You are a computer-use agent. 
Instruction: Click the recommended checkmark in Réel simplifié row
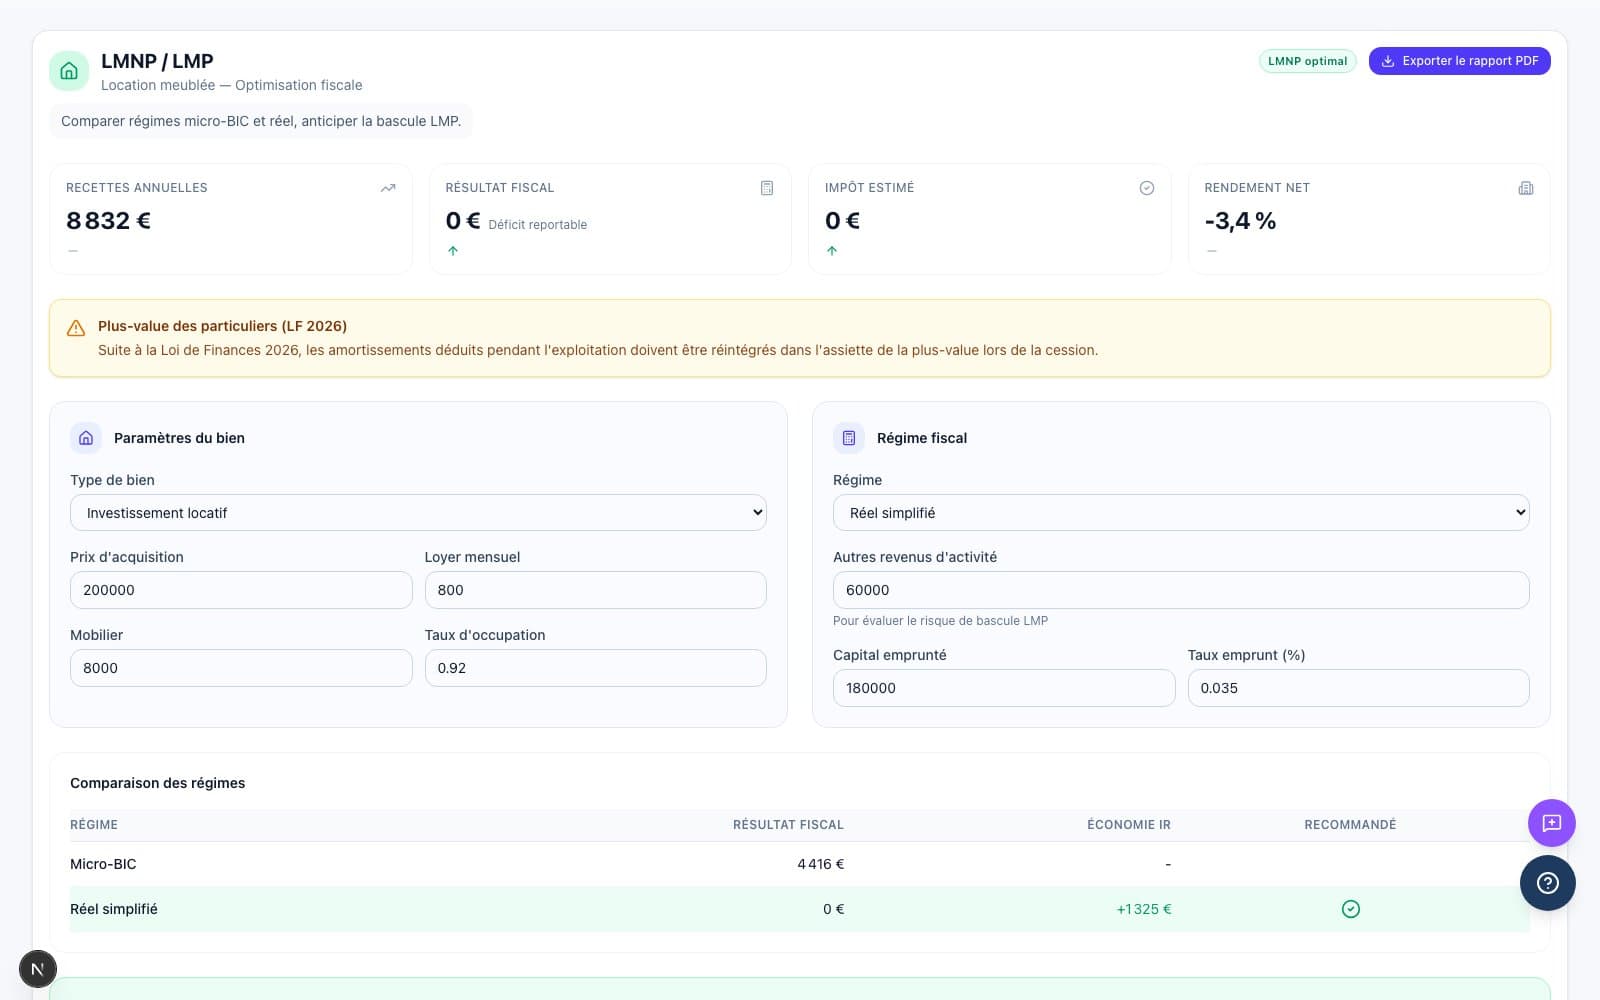(1350, 909)
